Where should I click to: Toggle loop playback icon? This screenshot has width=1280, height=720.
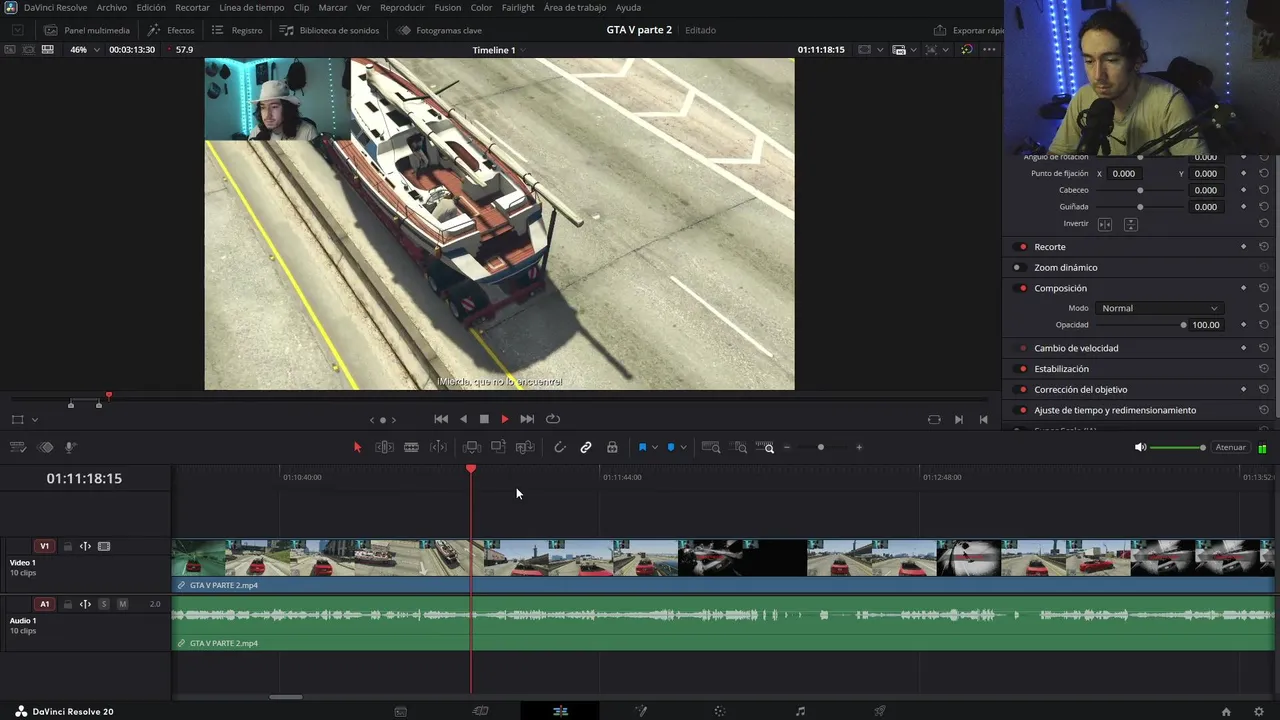coord(553,419)
